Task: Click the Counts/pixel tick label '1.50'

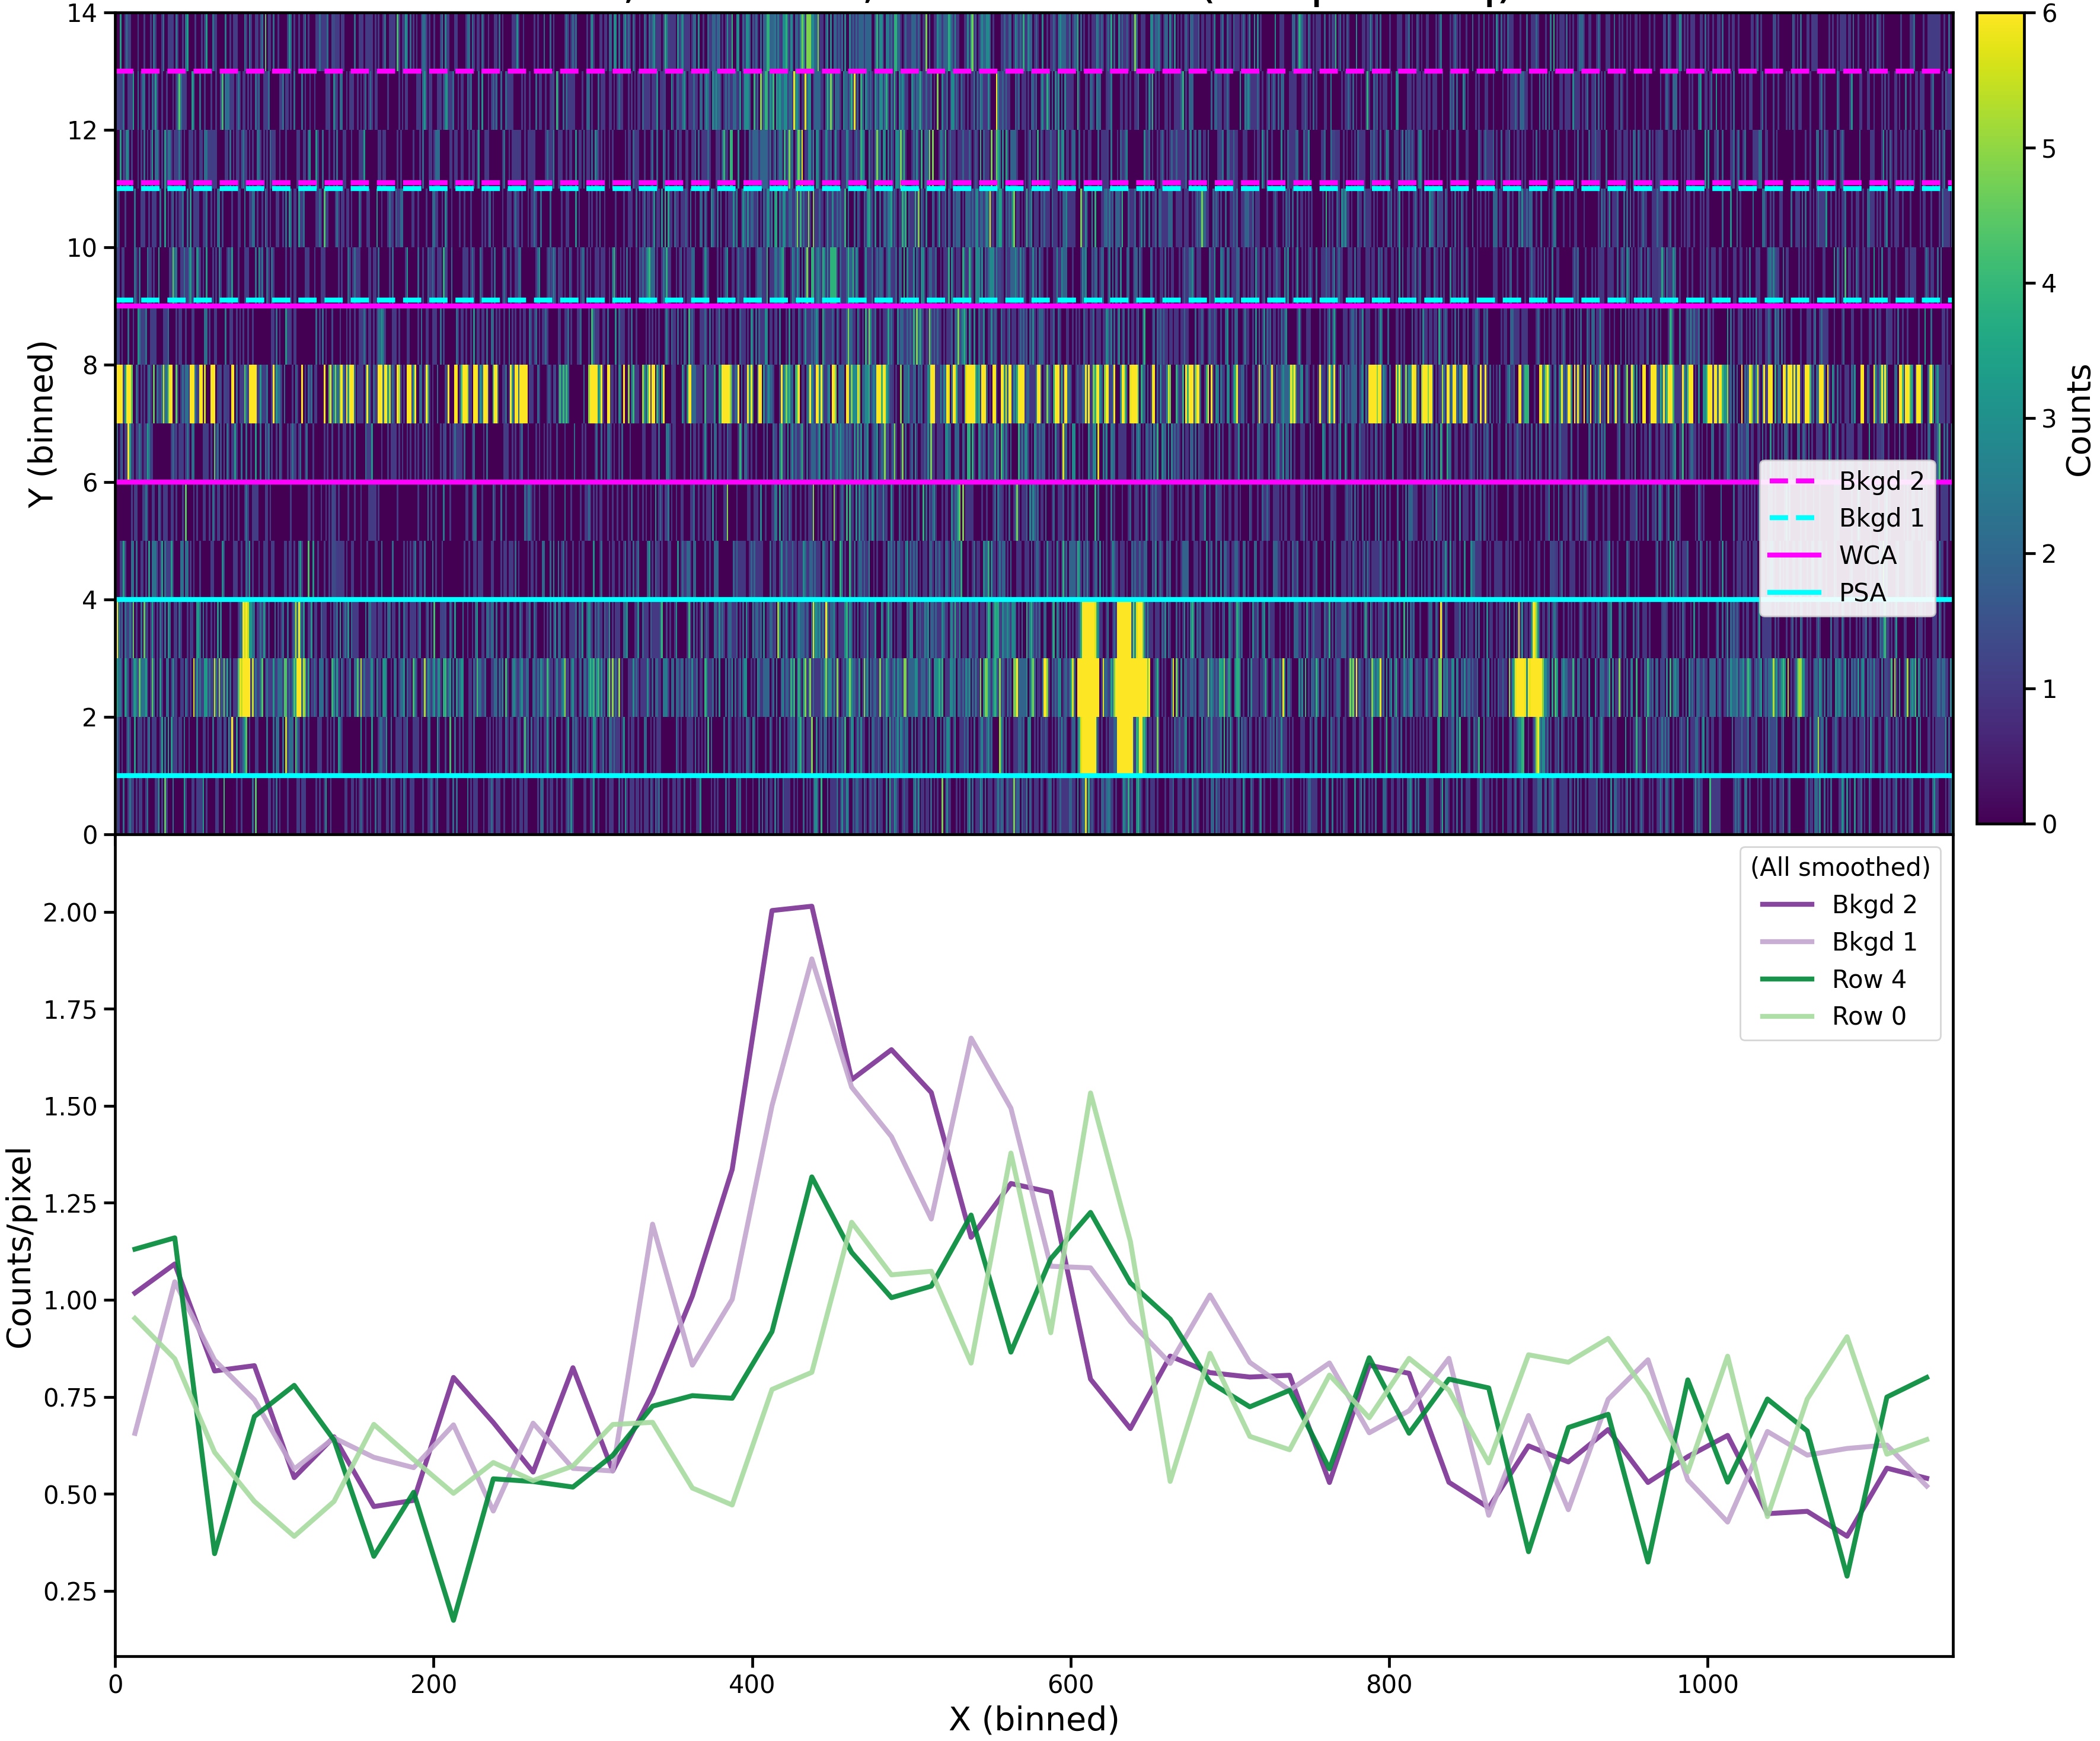Action: point(70,1107)
